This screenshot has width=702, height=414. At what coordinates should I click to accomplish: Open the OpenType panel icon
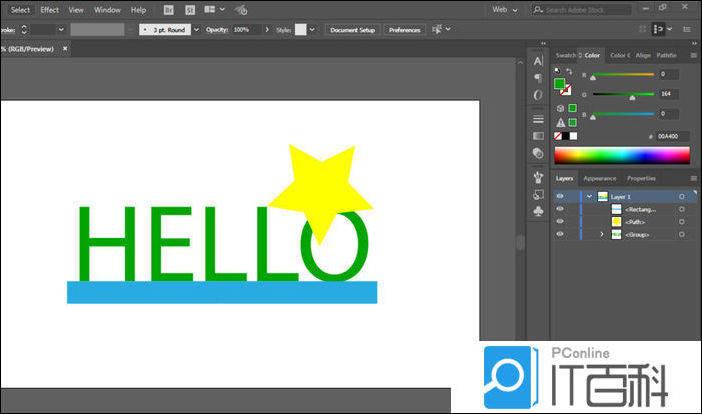click(538, 95)
